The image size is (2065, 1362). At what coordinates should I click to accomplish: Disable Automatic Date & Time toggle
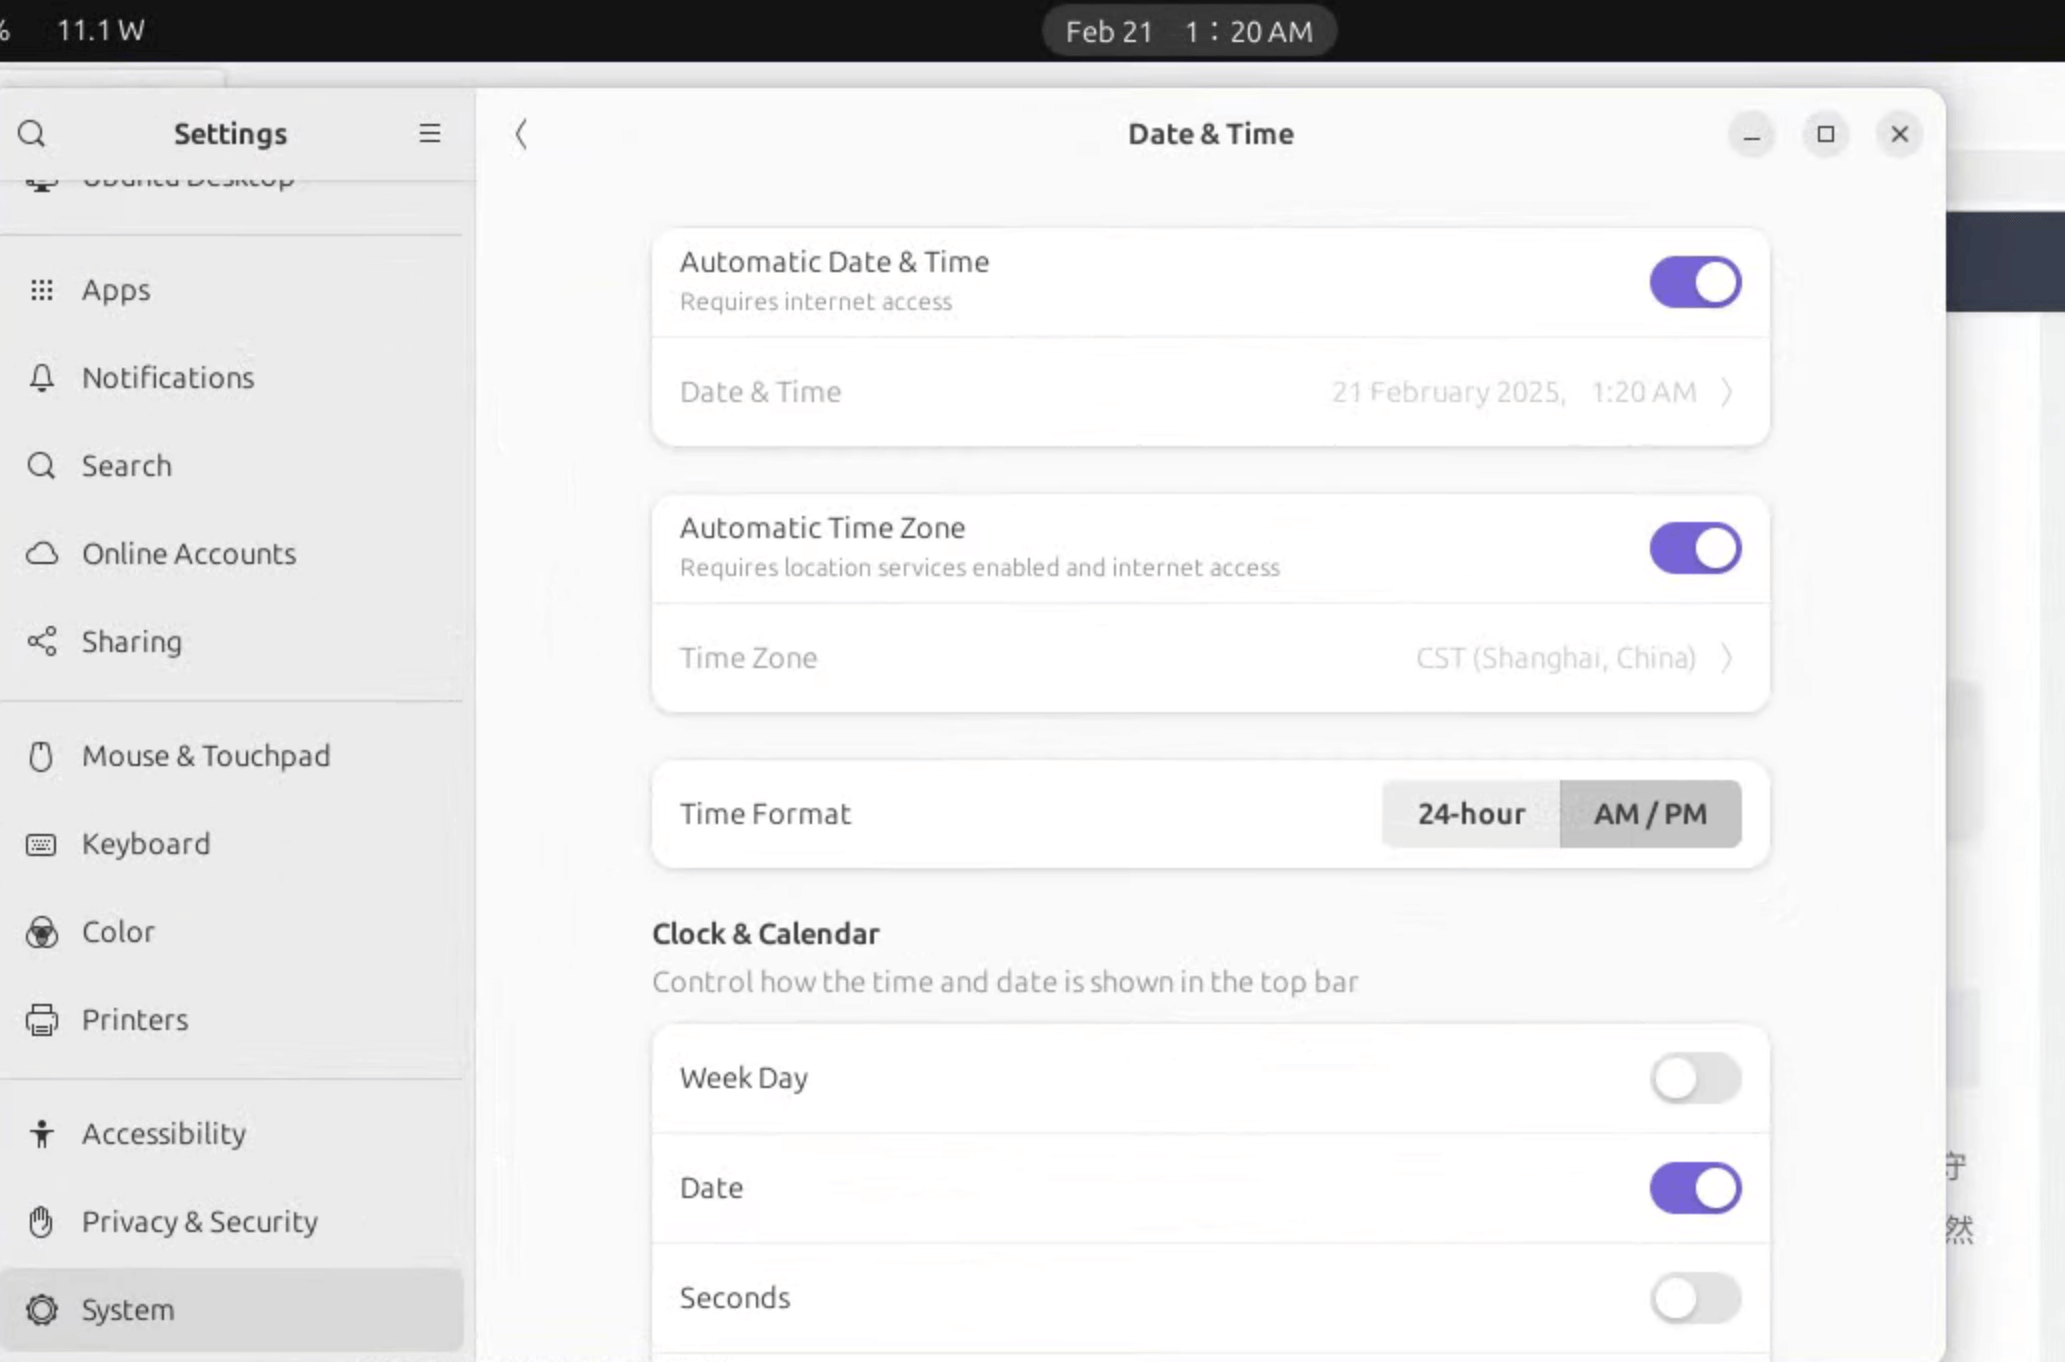click(x=1695, y=282)
